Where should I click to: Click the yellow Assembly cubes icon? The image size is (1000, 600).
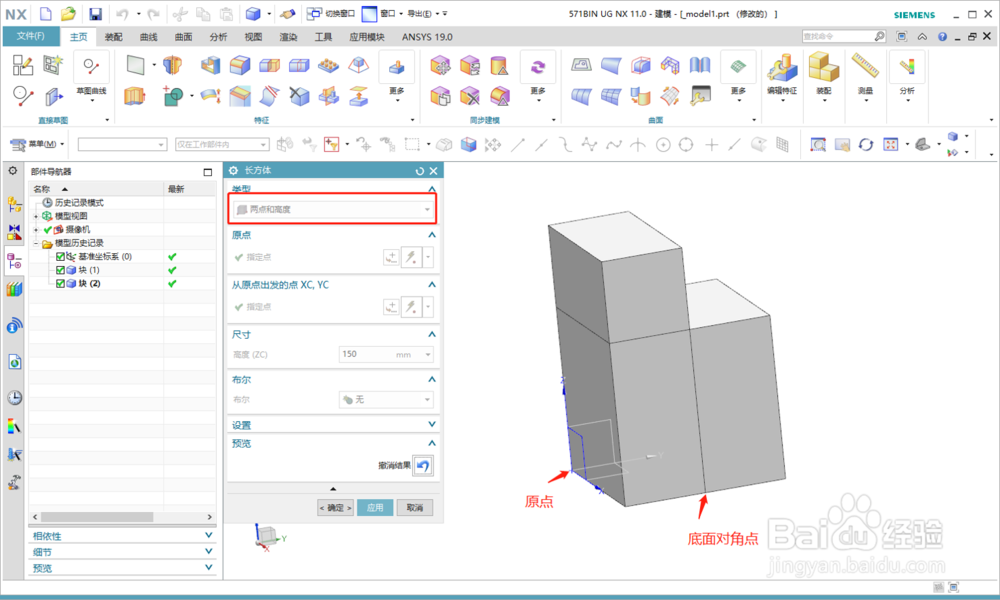click(x=823, y=67)
